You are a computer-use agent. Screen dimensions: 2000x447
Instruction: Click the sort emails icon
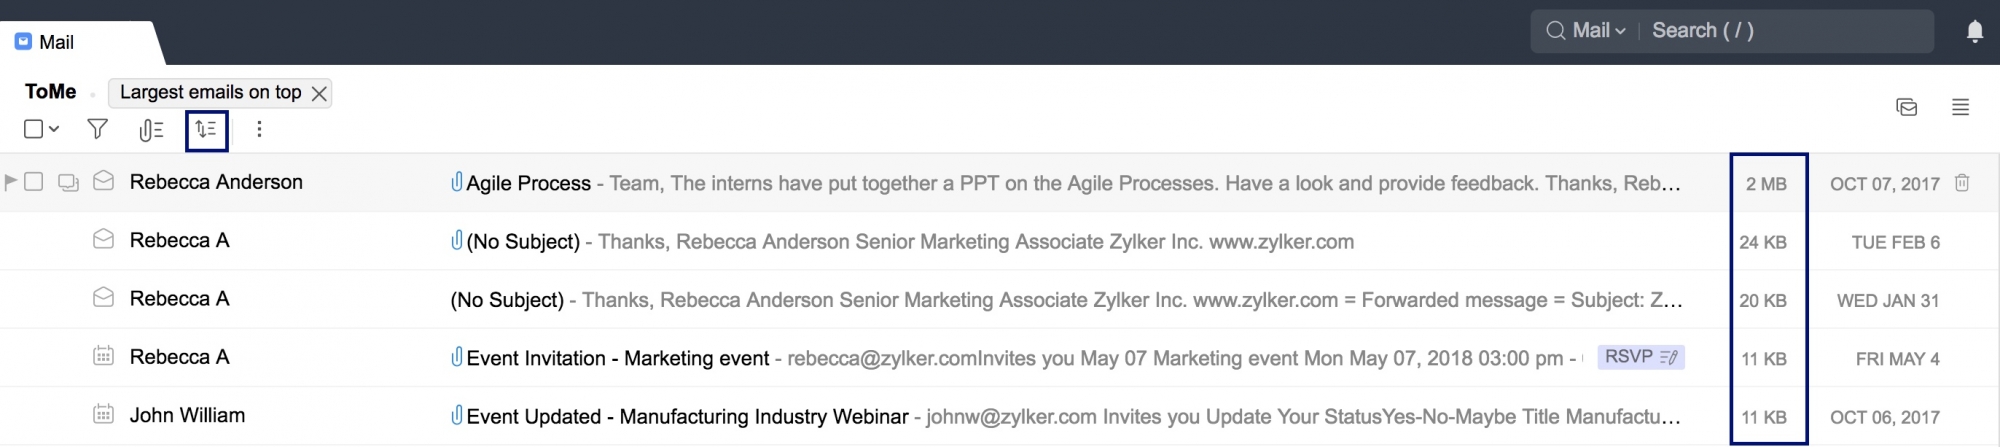click(206, 130)
